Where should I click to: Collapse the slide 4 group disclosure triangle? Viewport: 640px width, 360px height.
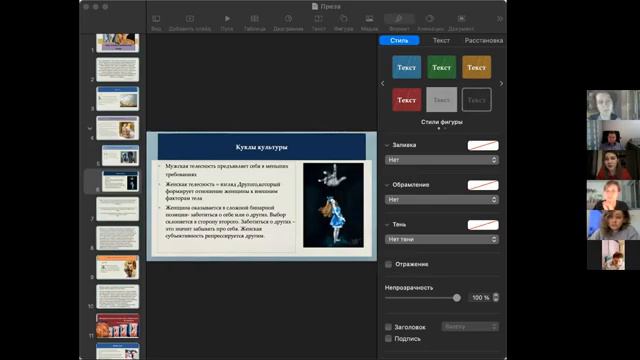(90, 128)
